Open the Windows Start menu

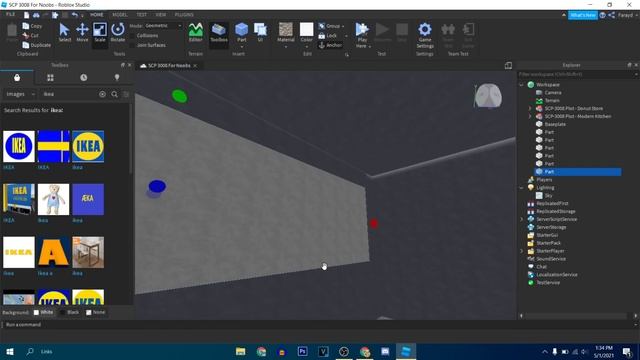tap(10, 351)
